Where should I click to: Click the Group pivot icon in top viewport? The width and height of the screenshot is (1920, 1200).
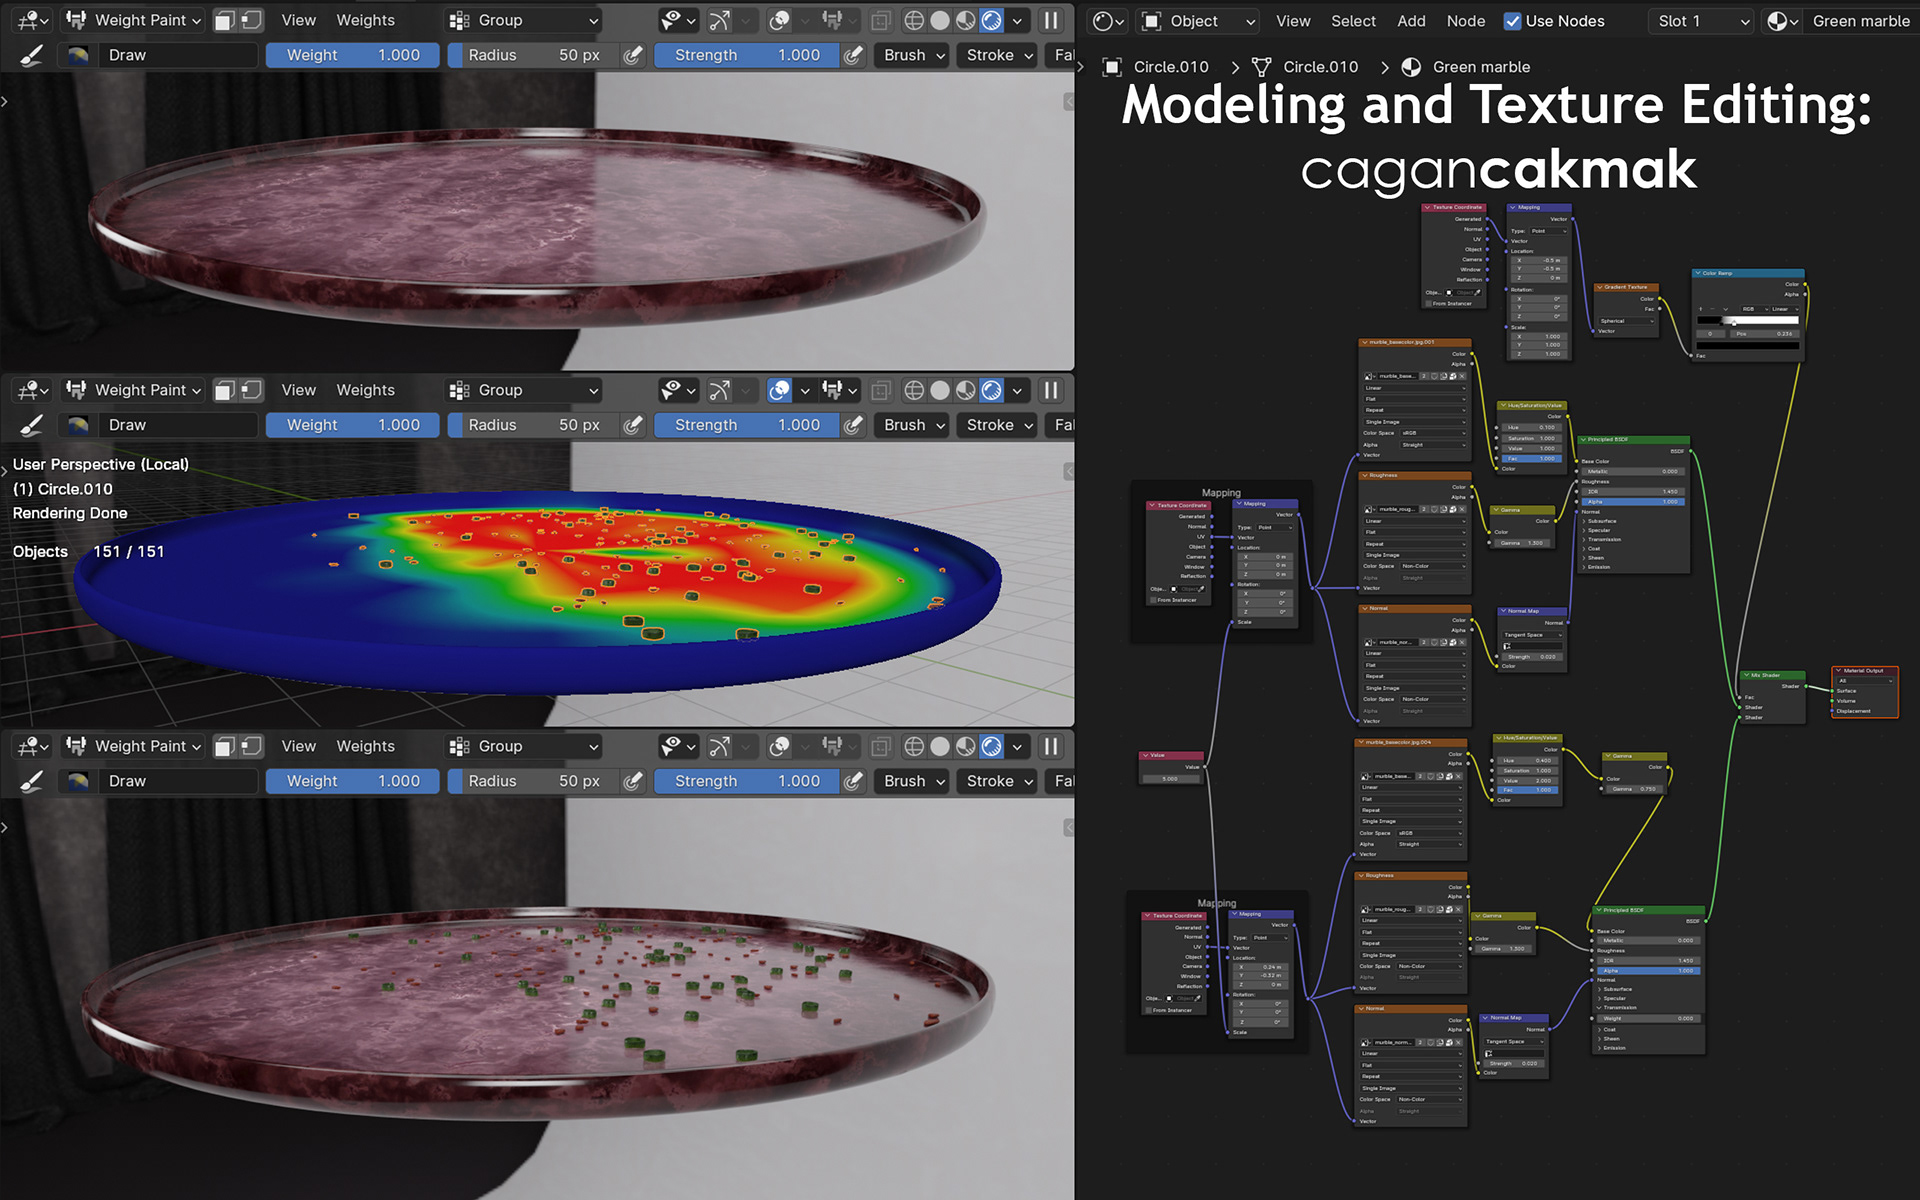coord(460,20)
